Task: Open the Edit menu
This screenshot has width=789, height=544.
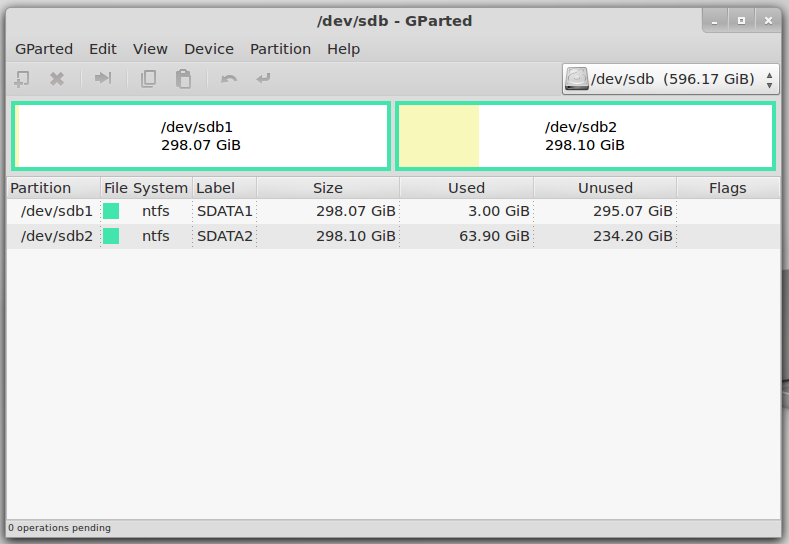Action: [x=102, y=49]
